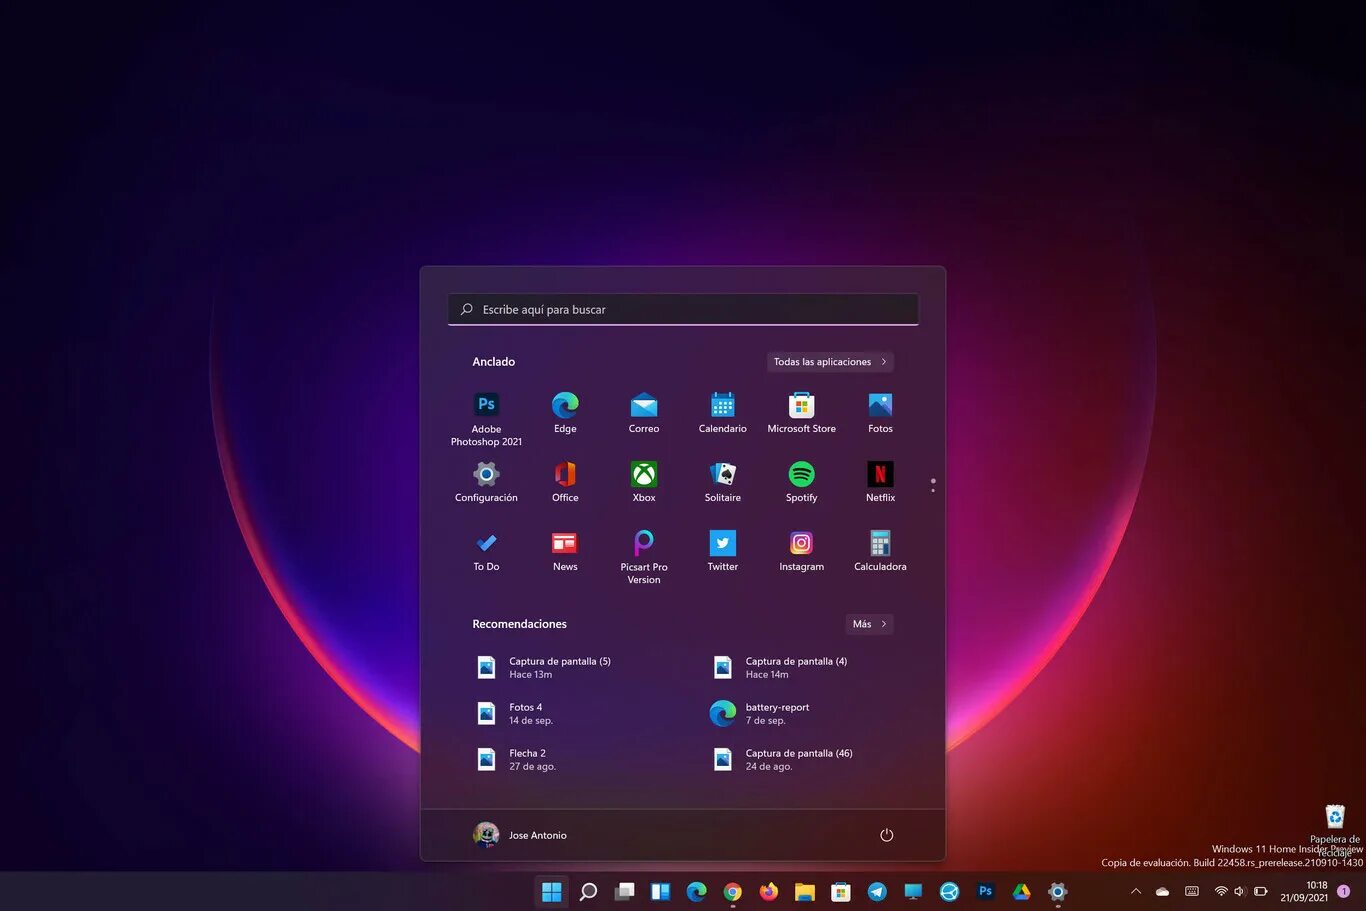Open the Xbox app
Image resolution: width=1366 pixels, height=911 pixels.
[644, 481]
